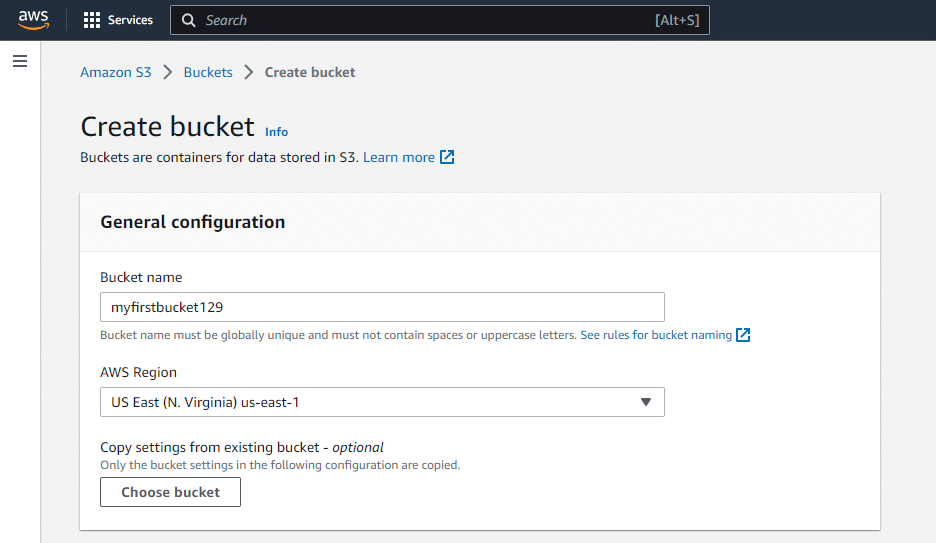Click the Bucket name text field
Image resolution: width=936 pixels, height=543 pixels.
382,307
